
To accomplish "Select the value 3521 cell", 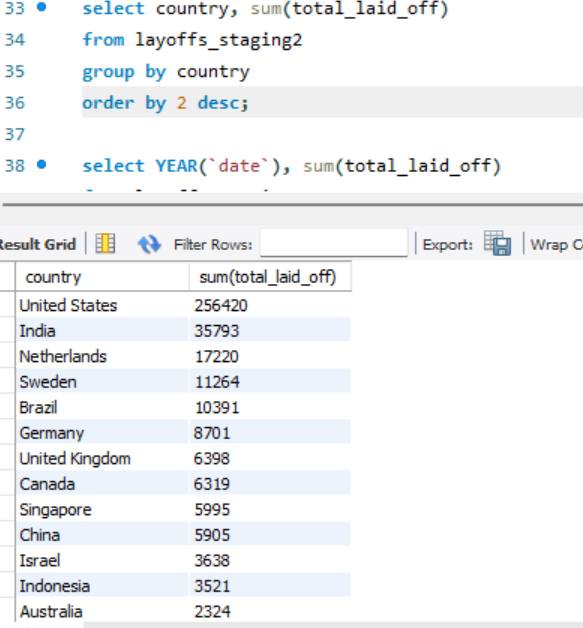I will [270, 586].
